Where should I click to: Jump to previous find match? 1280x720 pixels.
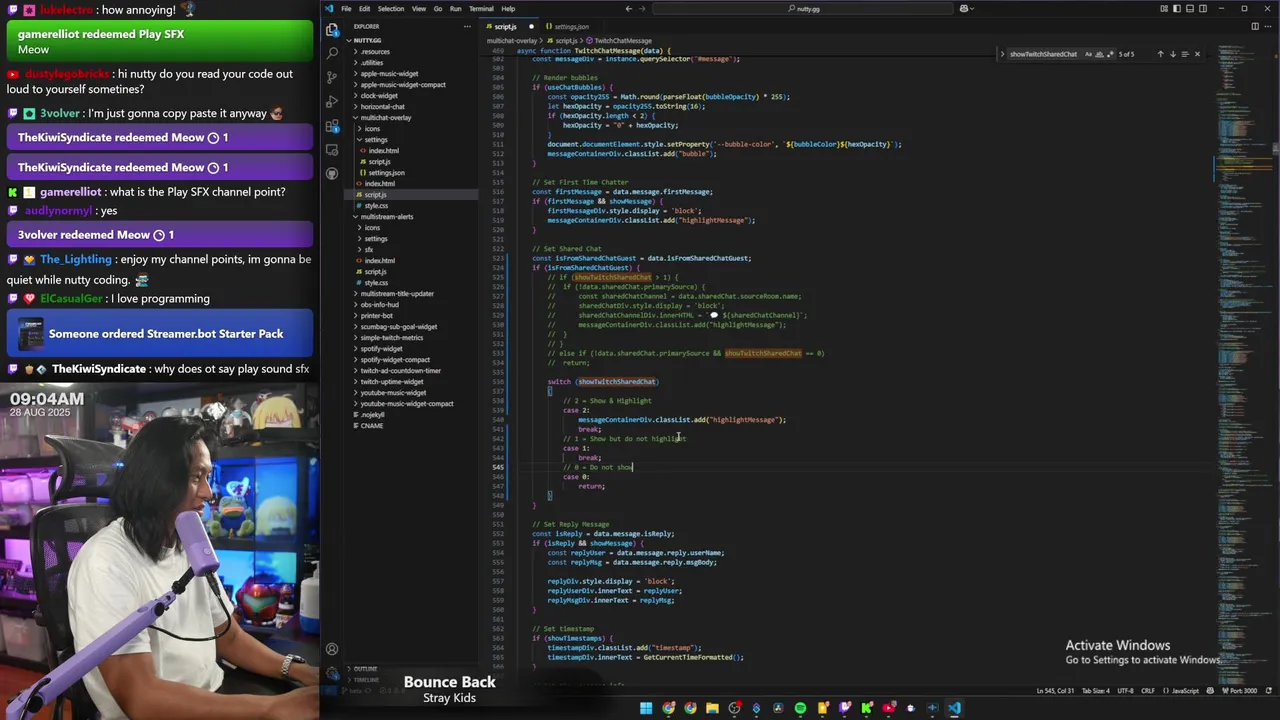pyautogui.click(x=1160, y=54)
